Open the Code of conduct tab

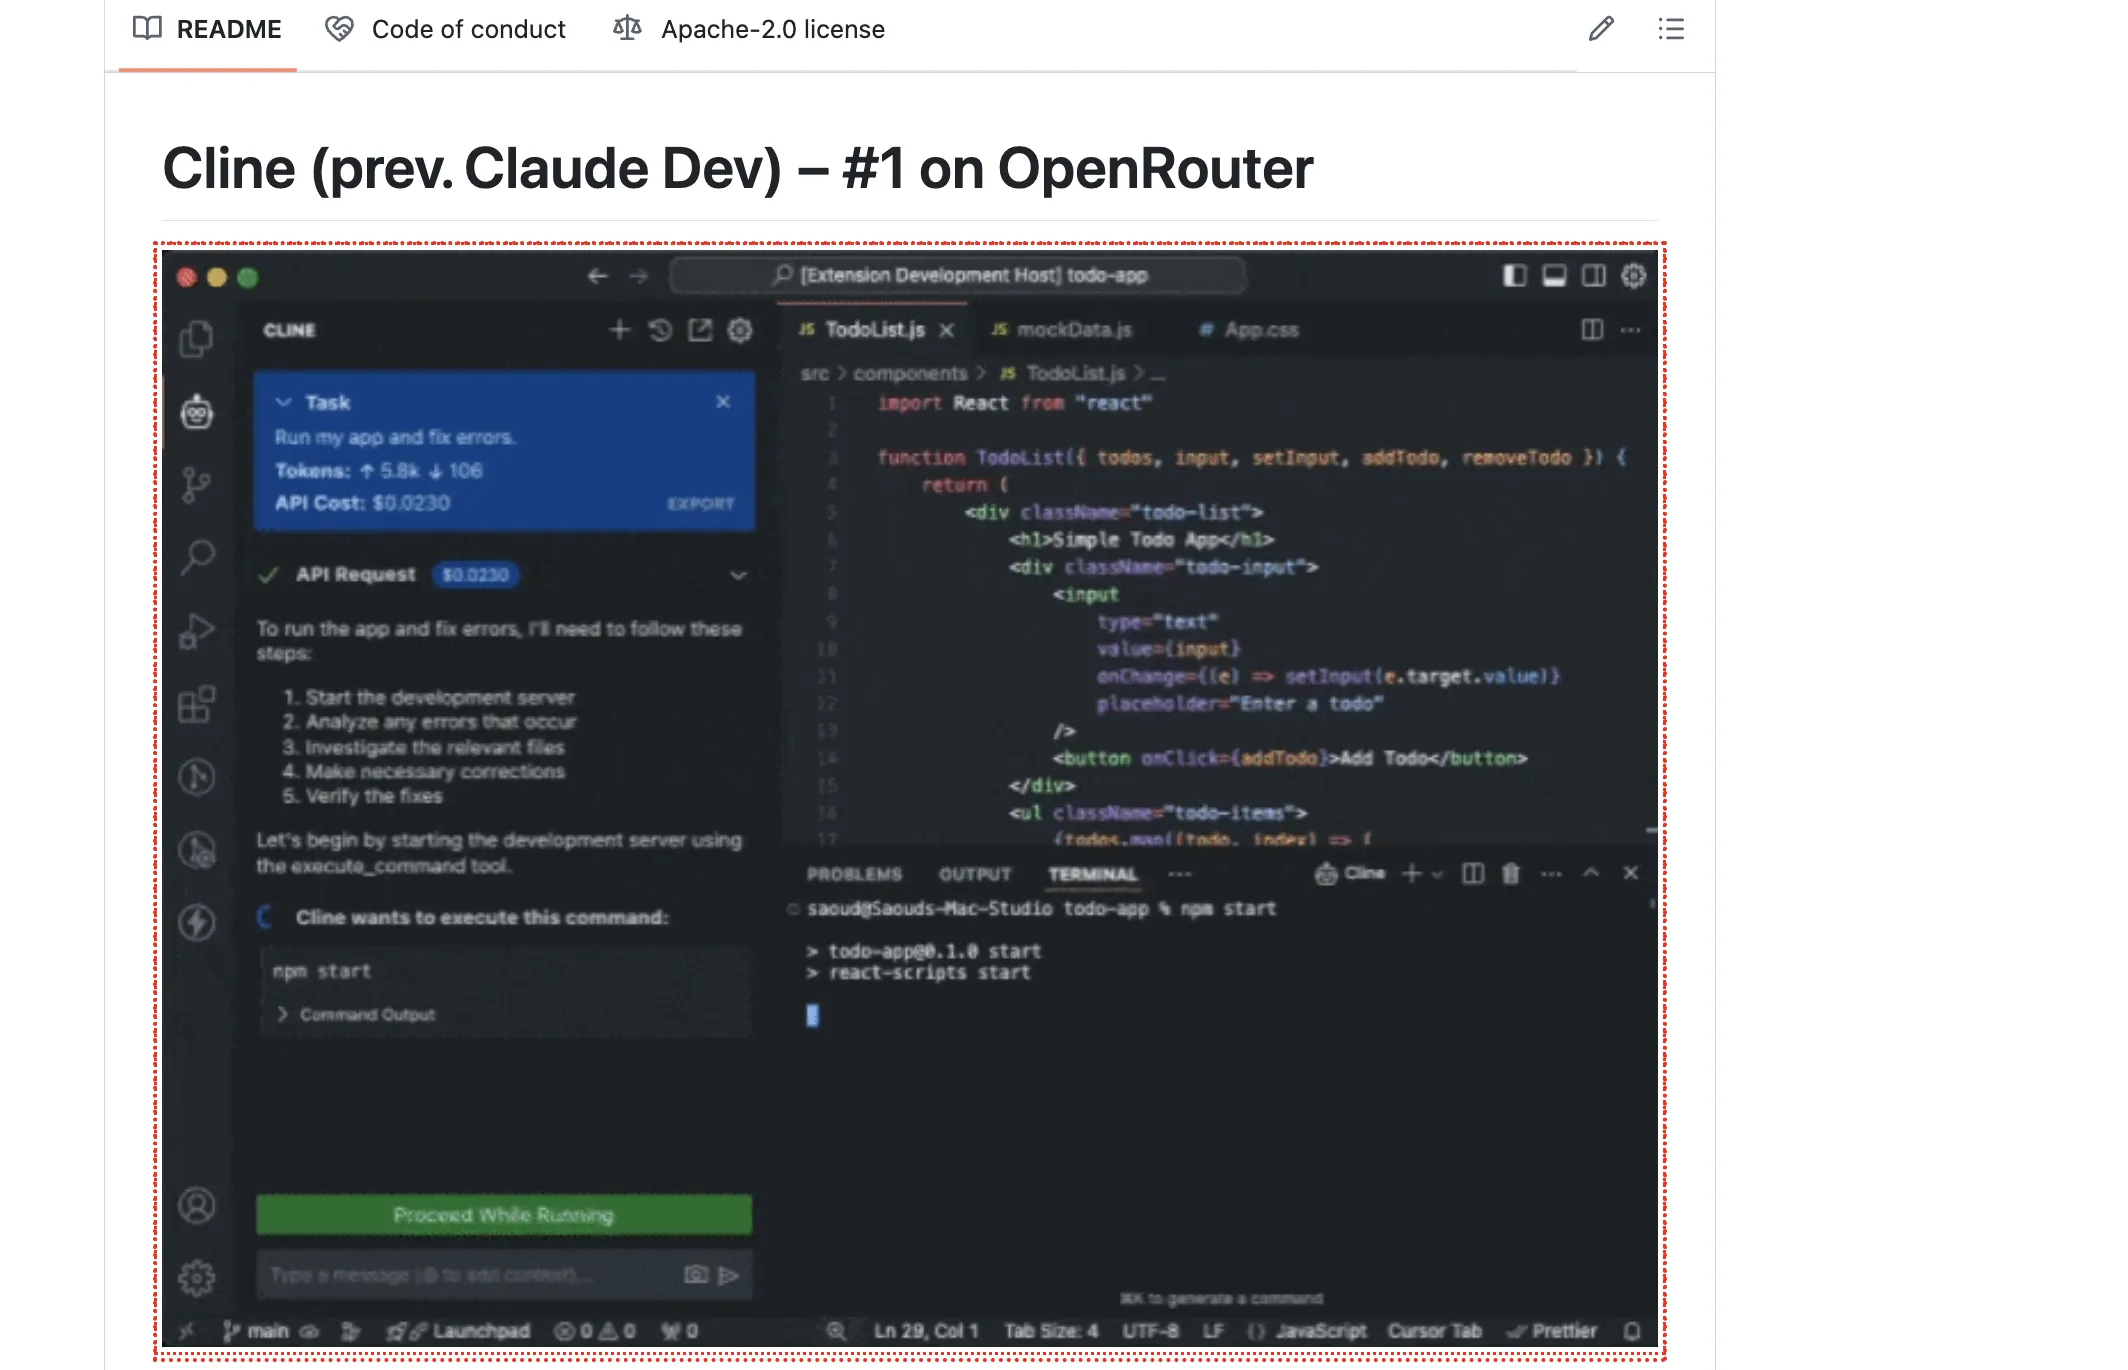(445, 30)
